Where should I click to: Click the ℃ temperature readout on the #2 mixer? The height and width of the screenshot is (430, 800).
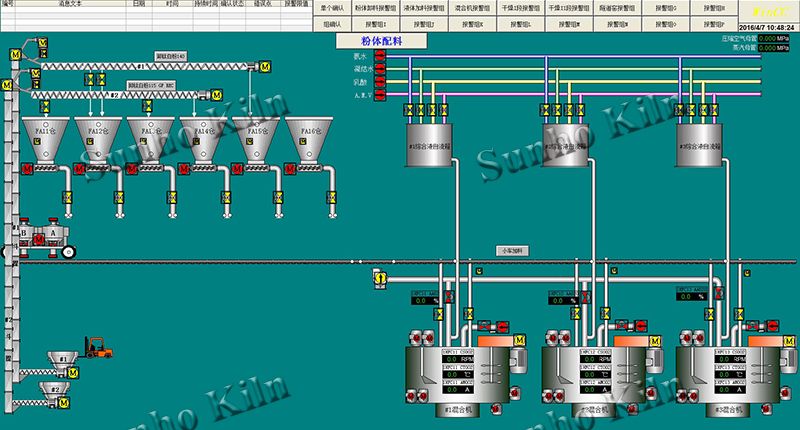595,374
